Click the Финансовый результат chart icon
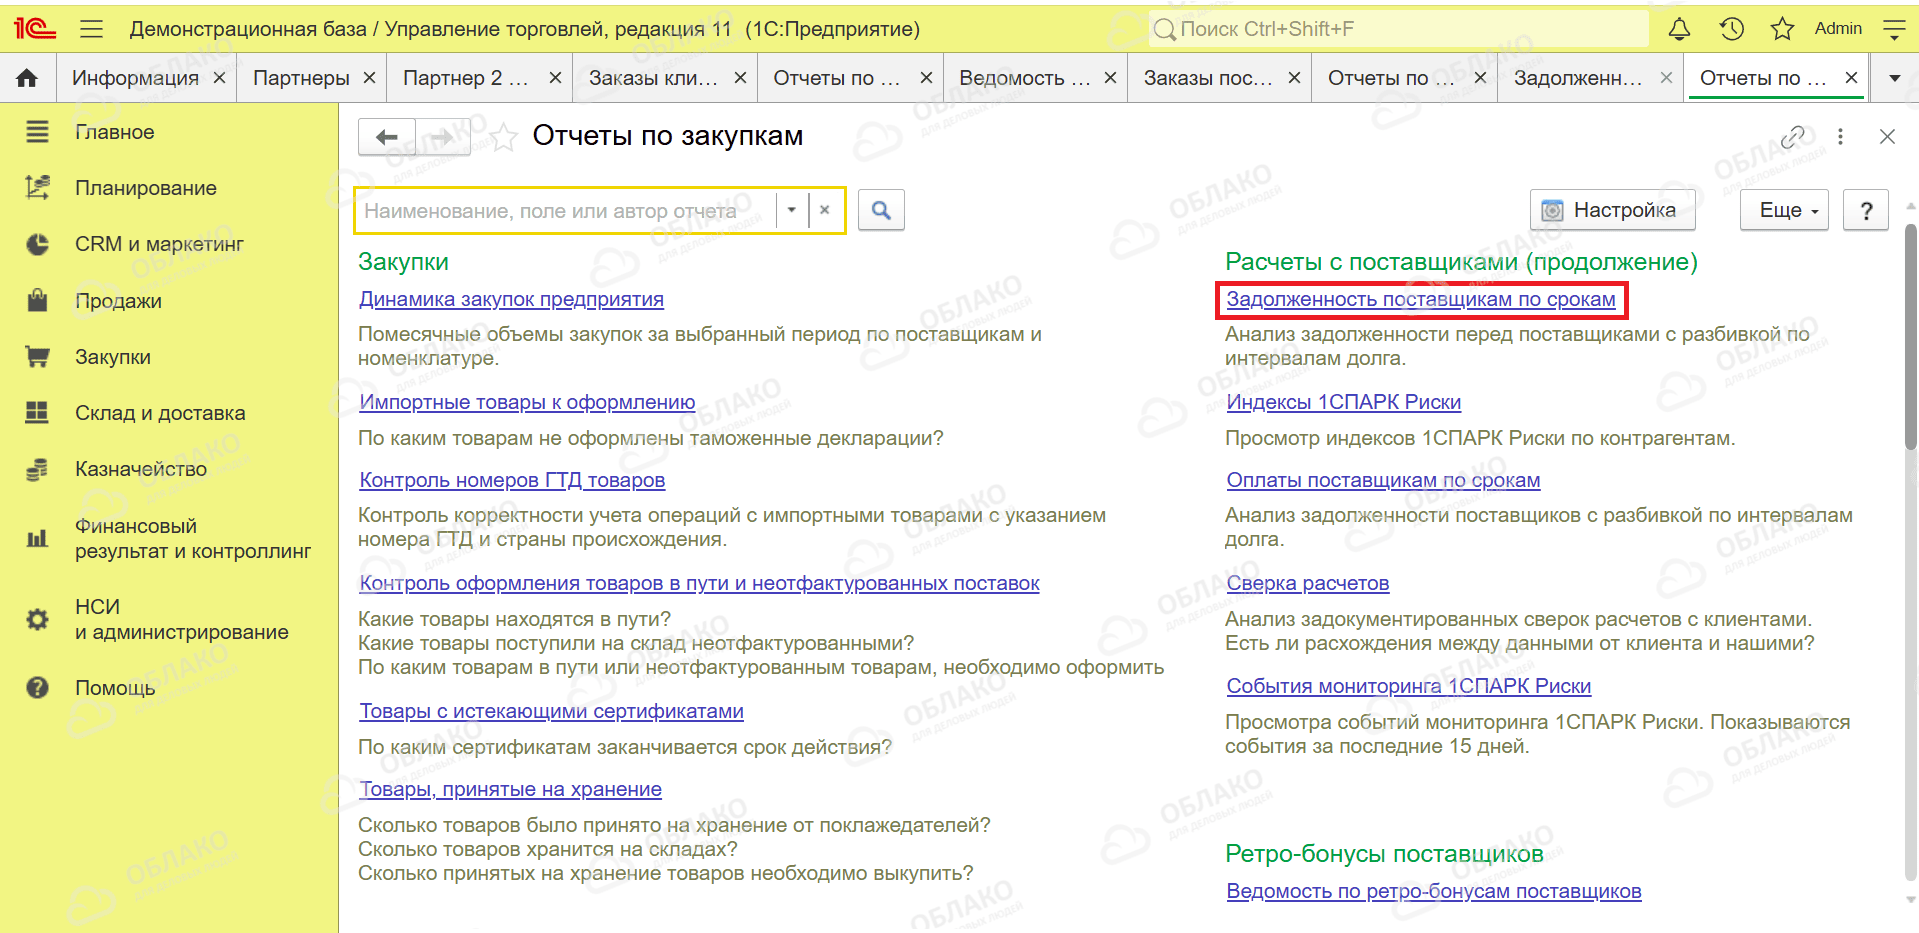1919x933 pixels. pos(37,538)
